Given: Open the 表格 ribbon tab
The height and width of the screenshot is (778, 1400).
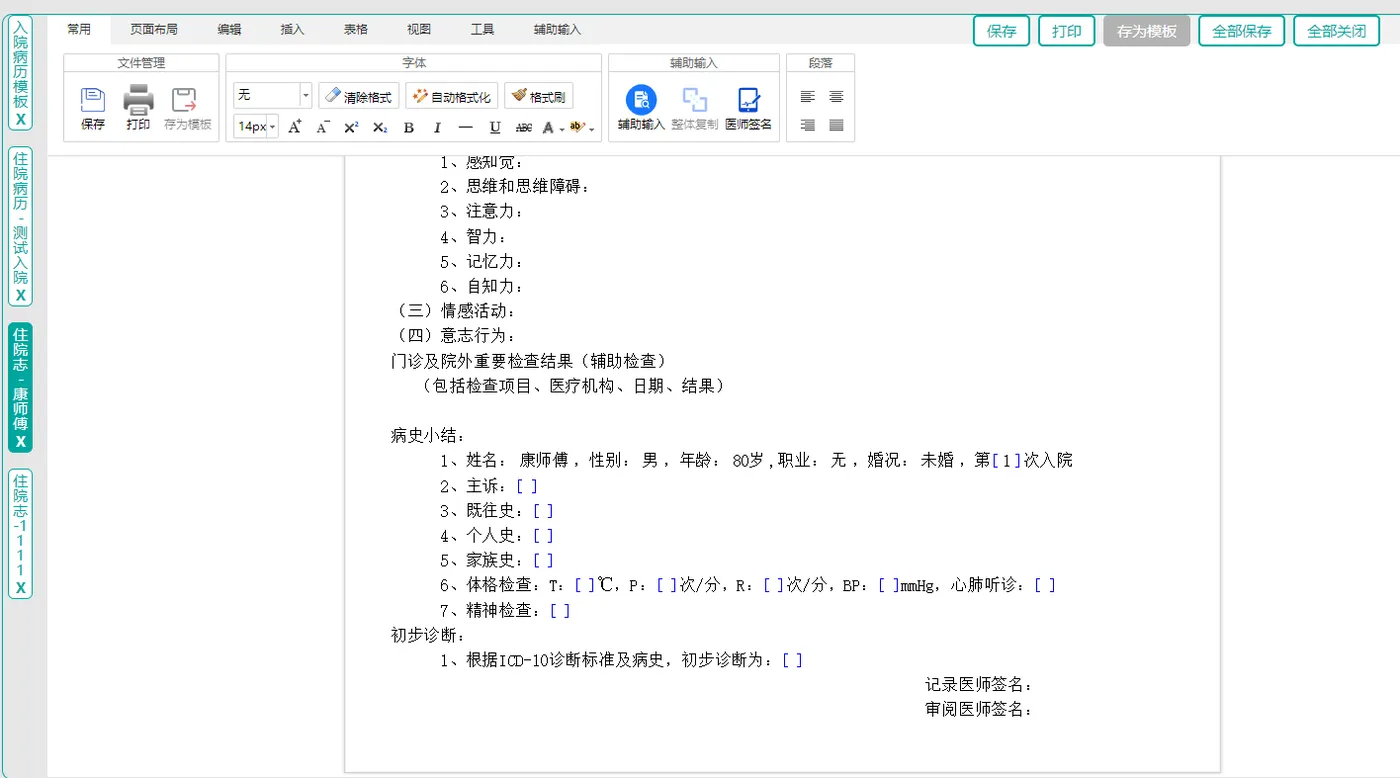Looking at the screenshot, I should [355, 30].
